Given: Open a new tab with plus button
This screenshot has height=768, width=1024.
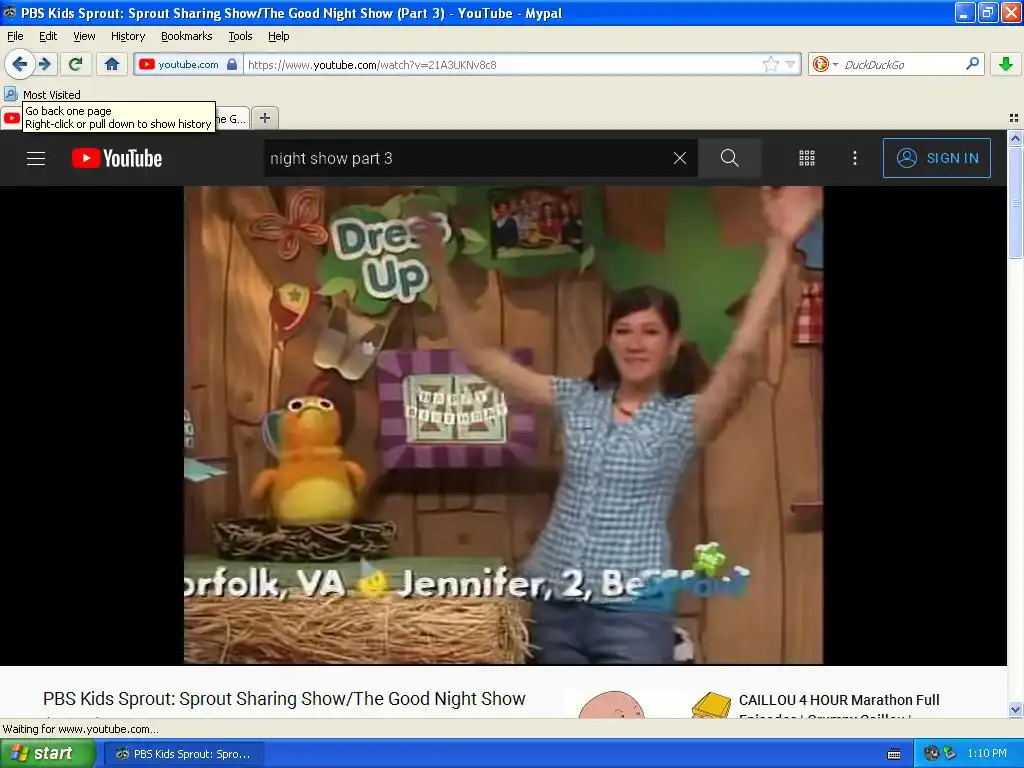Looking at the screenshot, I should pyautogui.click(x=264, y=118).
